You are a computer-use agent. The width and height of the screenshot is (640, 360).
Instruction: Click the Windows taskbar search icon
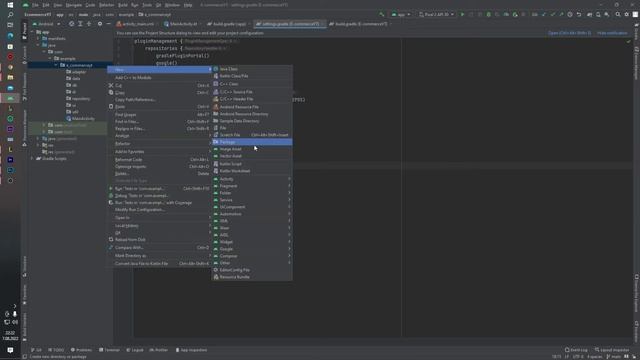click(10, 15)
